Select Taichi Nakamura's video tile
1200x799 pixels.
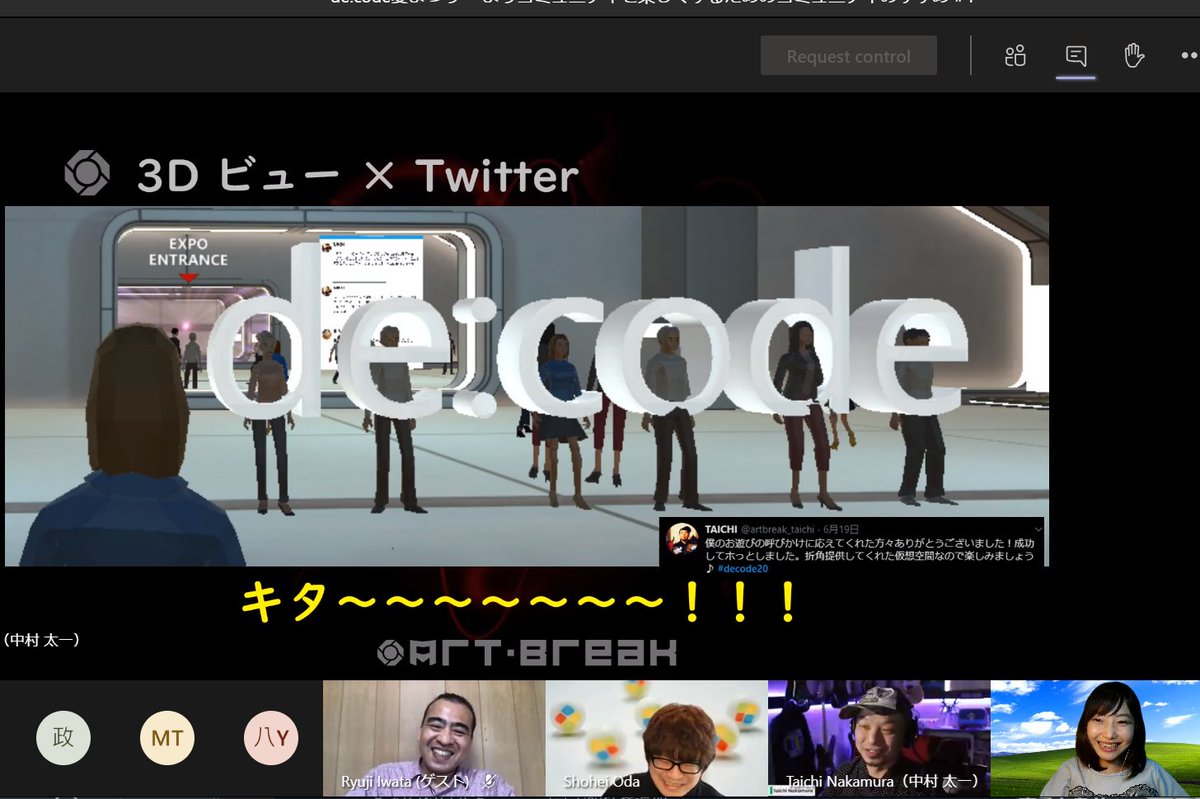click(878, 740)
